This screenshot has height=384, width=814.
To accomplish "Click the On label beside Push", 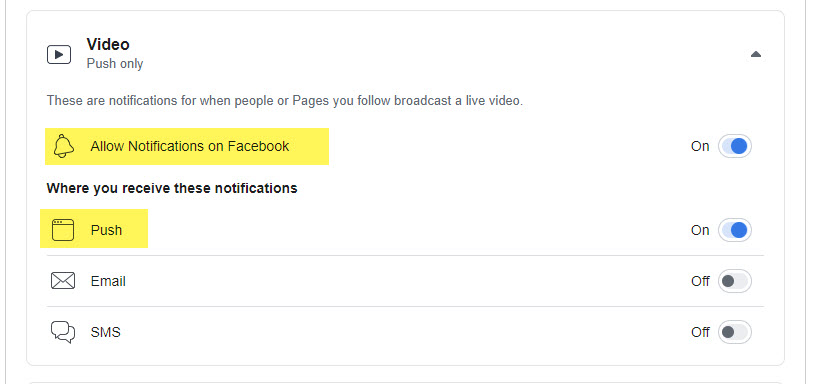I will 700,230.
